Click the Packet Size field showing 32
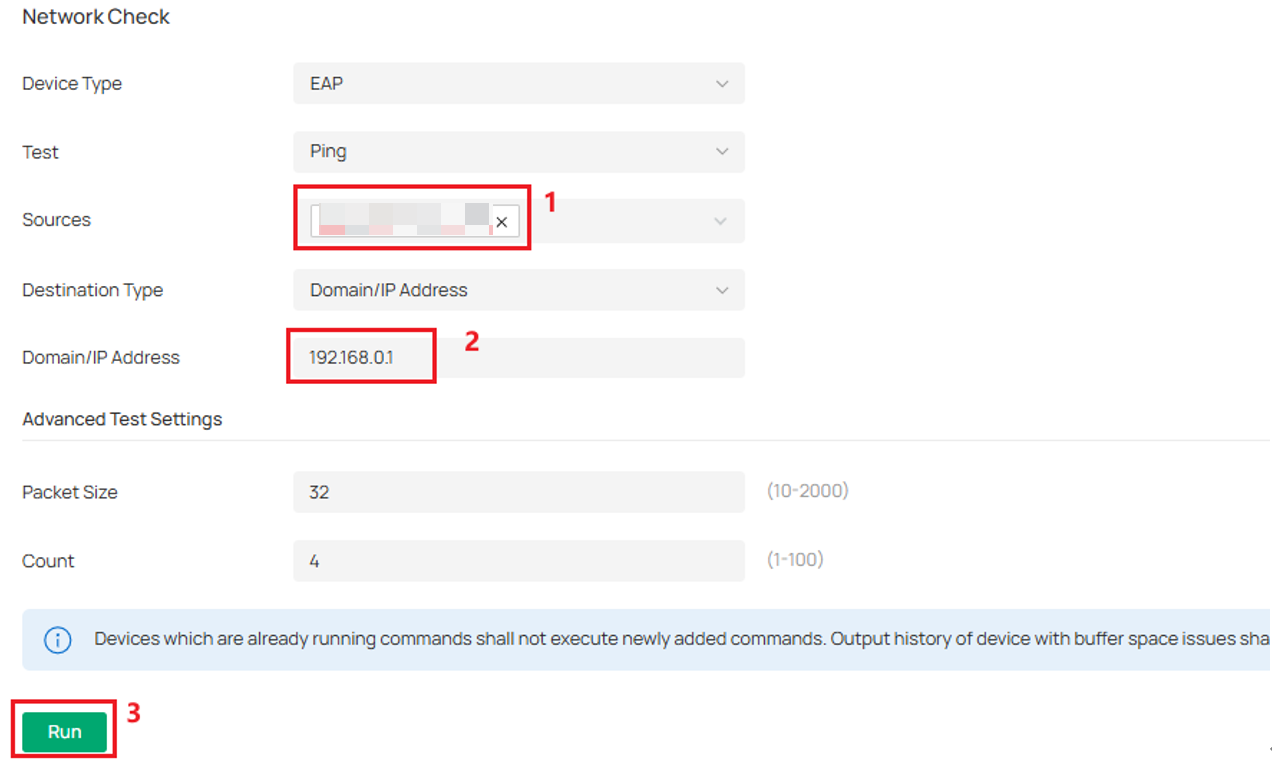Screen dimensions: 1272x763 [x=518, y=492]
